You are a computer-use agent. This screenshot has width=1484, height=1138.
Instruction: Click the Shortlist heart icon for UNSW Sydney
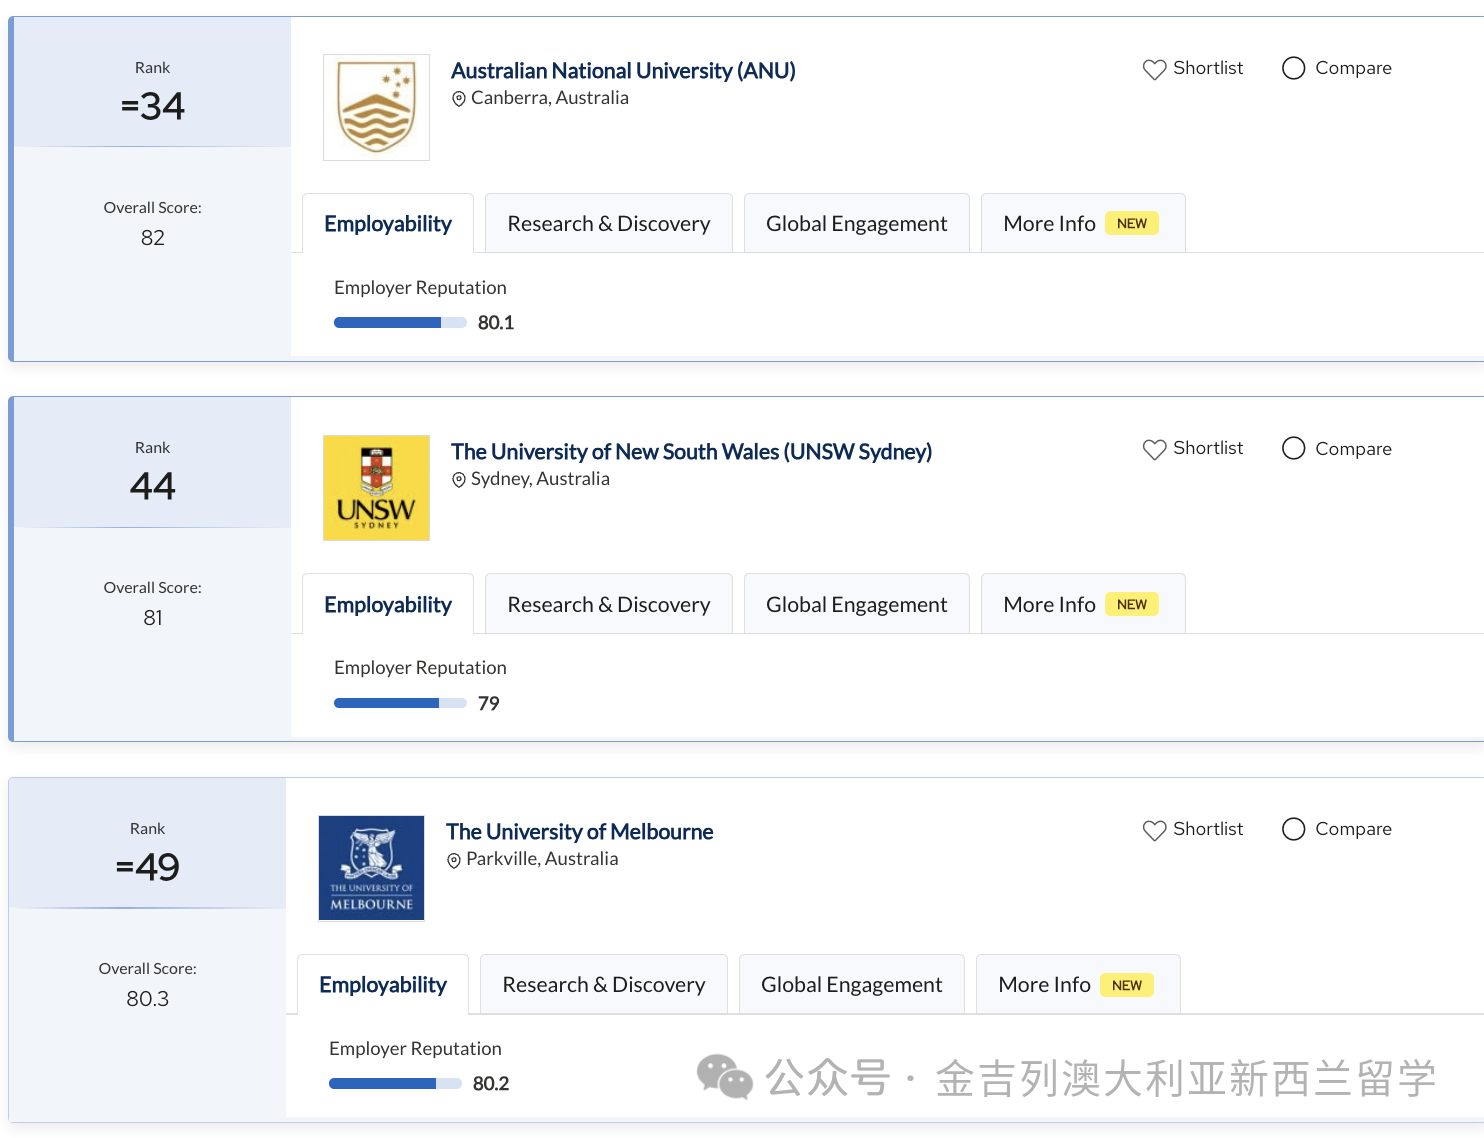(1154, 449)
